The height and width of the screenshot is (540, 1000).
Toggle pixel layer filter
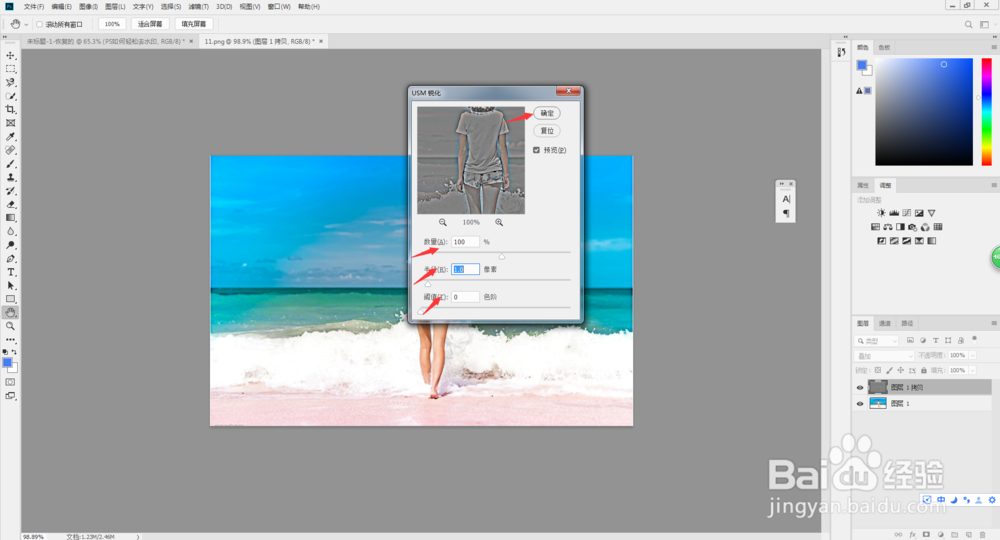pyautogui.click(x=910, y=340)
